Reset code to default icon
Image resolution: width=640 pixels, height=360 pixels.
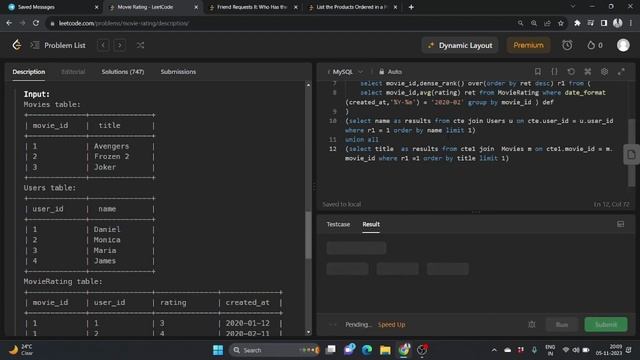click(x=571, y=72)
